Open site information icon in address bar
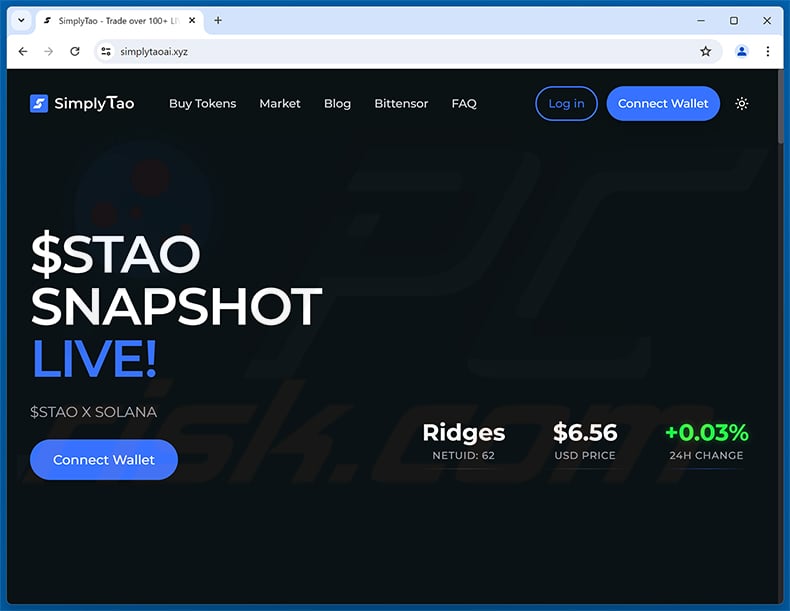 click(106, 51)
